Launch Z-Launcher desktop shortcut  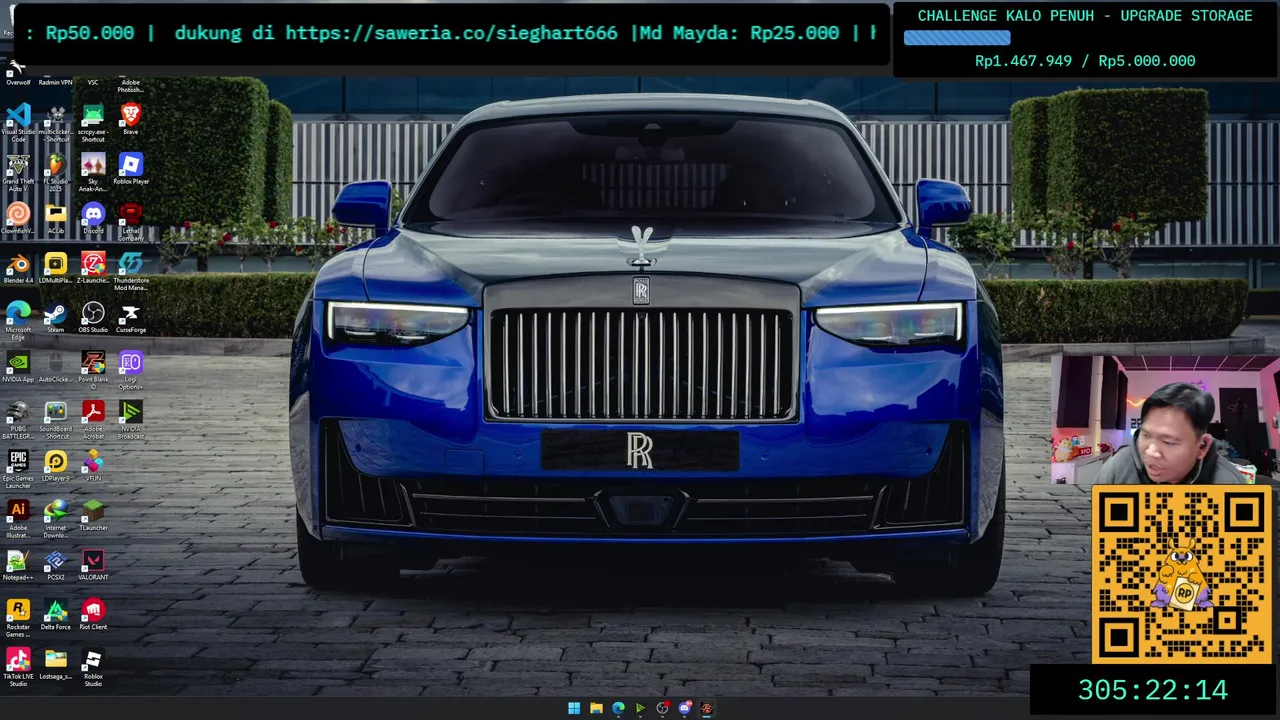point(93,267)
